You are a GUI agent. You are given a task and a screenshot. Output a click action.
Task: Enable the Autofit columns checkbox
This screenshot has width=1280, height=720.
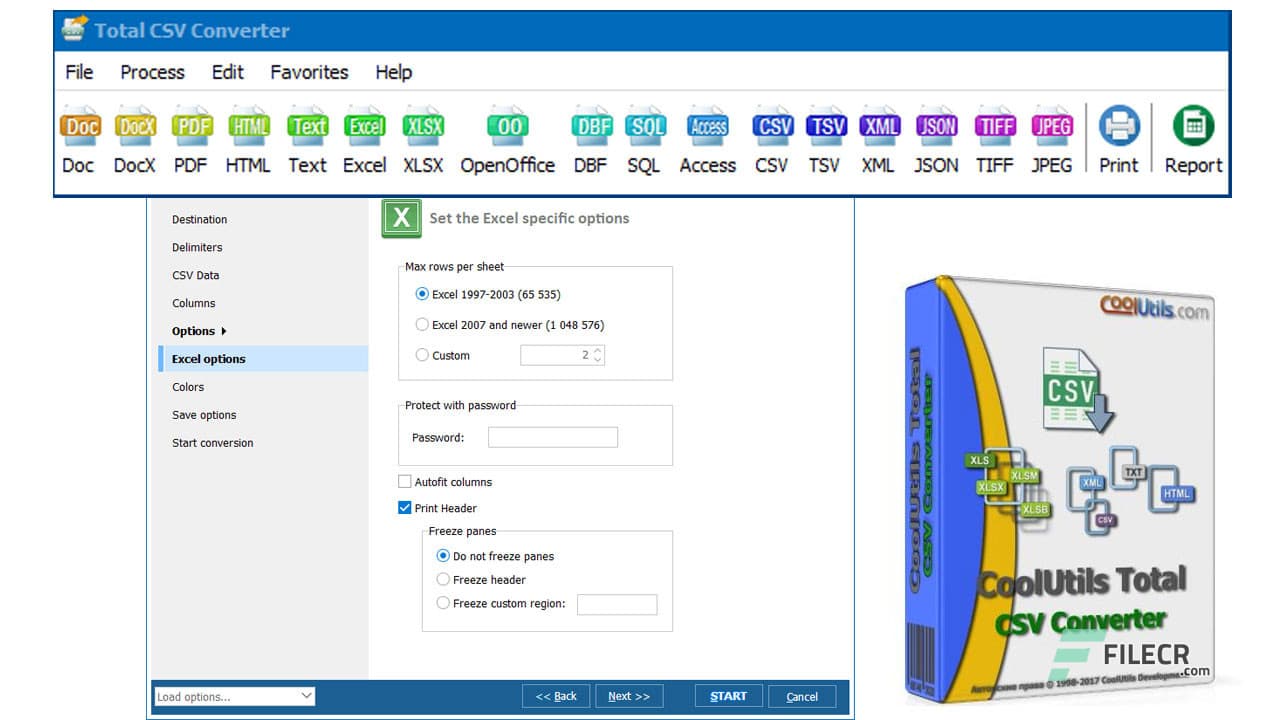404,481
